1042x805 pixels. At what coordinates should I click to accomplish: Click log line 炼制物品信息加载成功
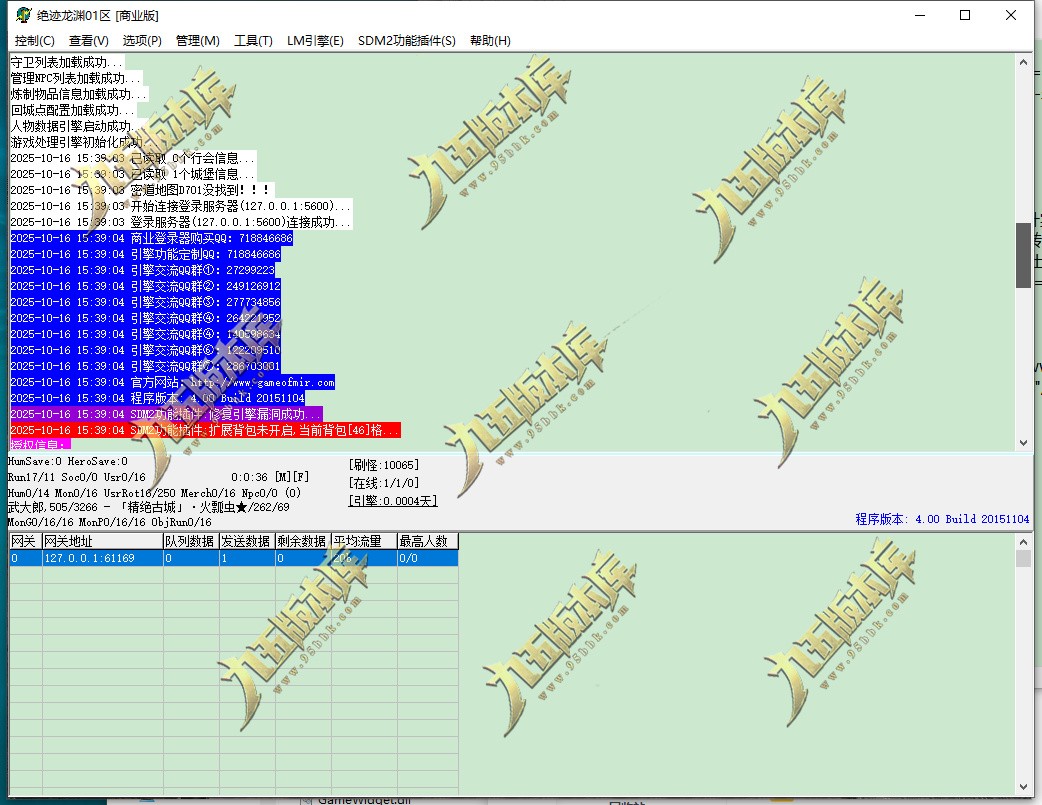pos(79,94)
